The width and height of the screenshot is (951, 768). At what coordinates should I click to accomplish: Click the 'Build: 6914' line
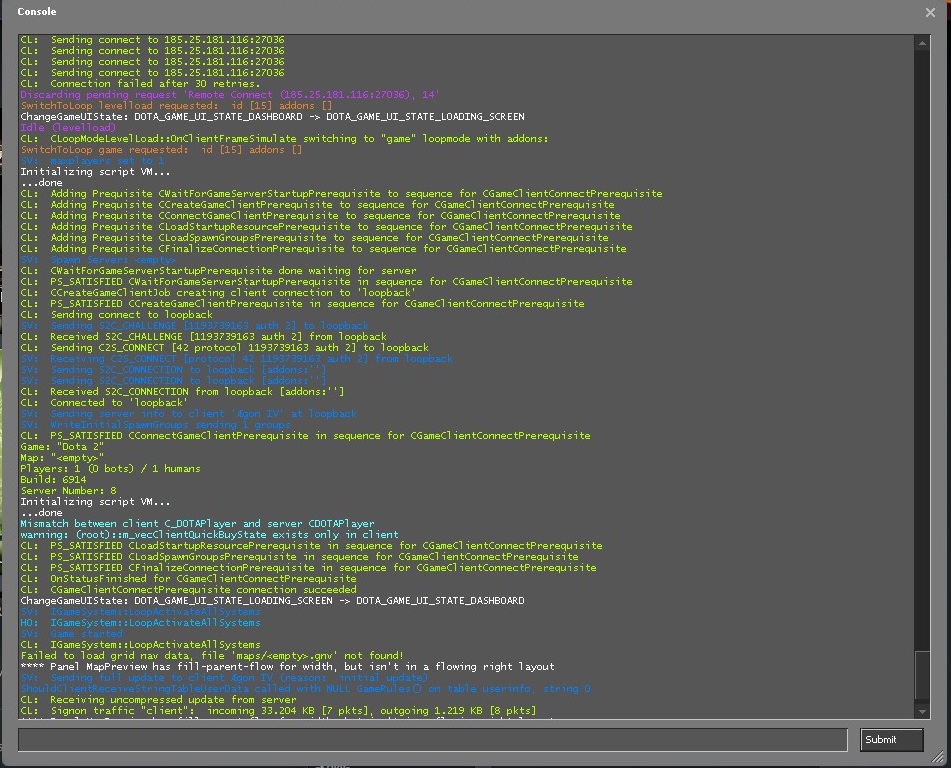(54, 480)
